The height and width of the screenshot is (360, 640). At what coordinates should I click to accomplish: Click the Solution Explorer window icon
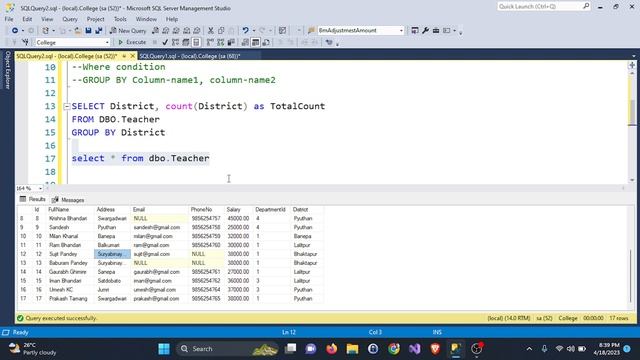point(415,31)
